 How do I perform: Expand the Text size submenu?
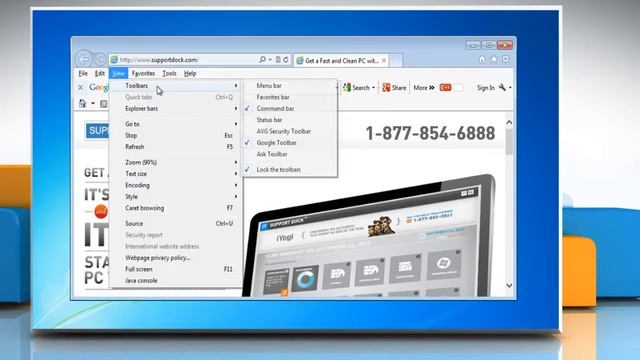[176, 174]
